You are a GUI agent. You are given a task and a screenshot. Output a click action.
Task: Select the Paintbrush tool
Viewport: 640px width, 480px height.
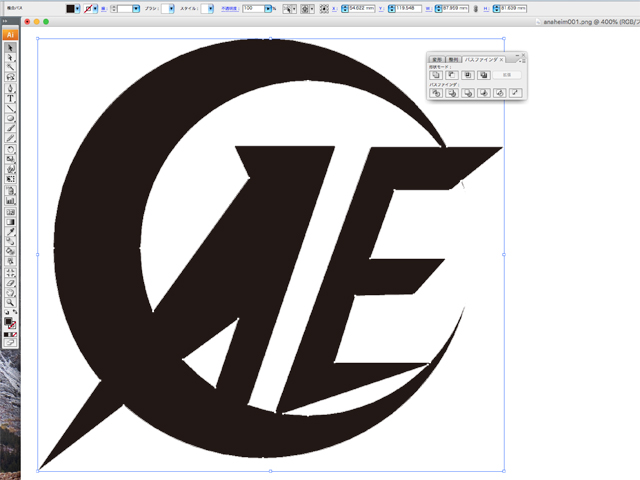(x=10, y=128)
